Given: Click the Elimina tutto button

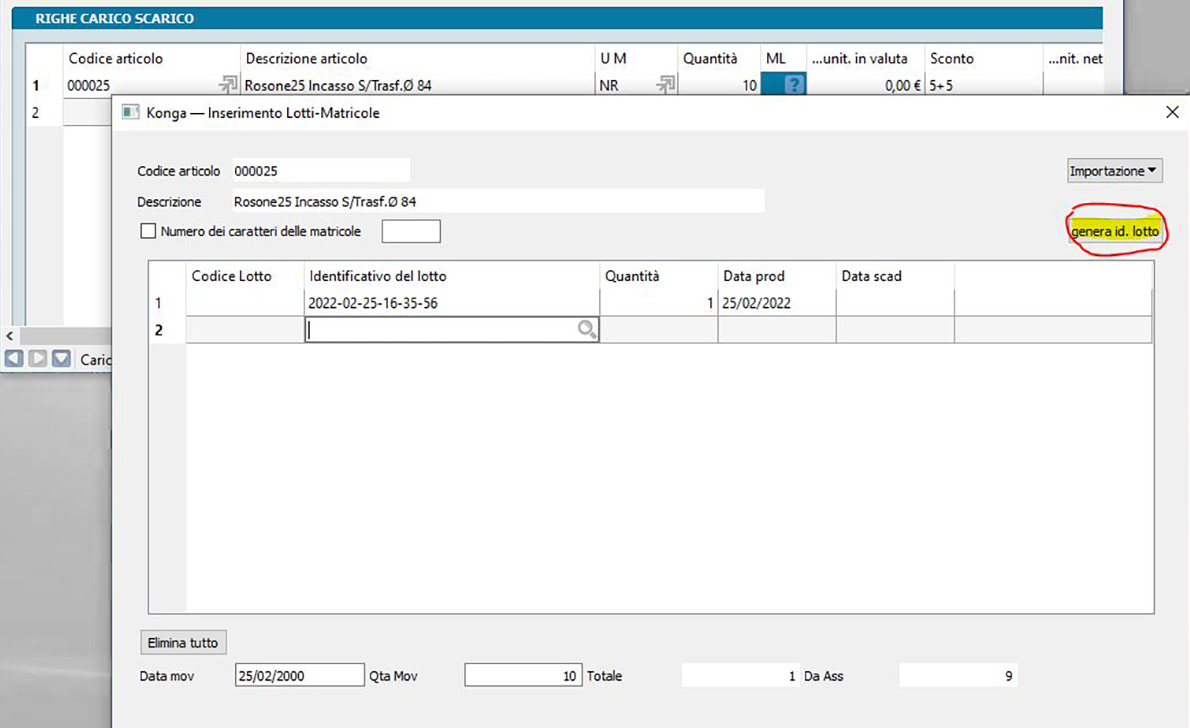Looking at the screenshot, I should tap(182, 642).
